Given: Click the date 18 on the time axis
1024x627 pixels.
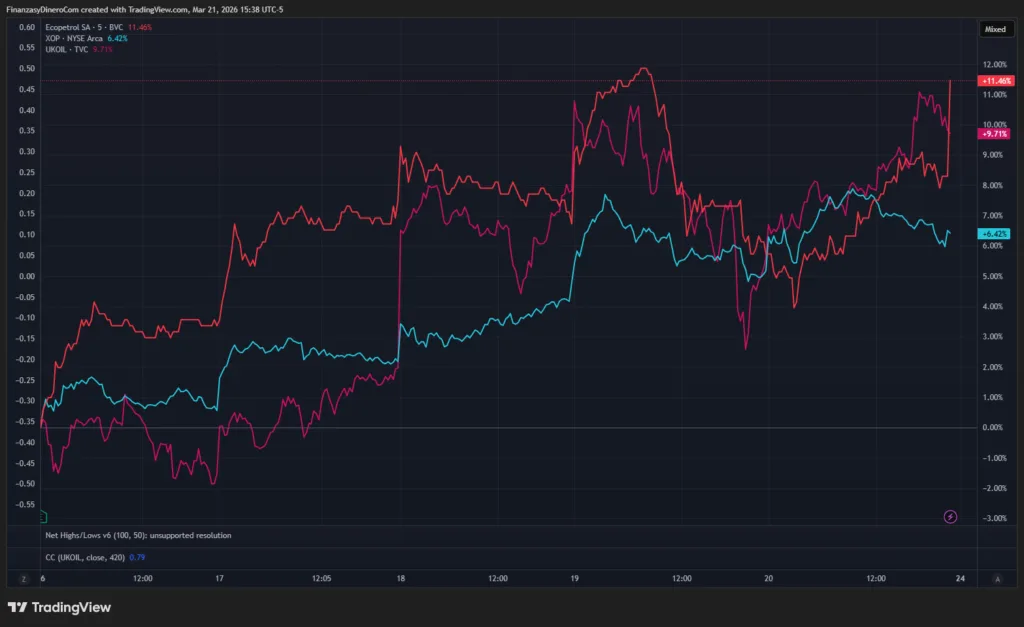Looking at the screenshot, I should (400, 578).
